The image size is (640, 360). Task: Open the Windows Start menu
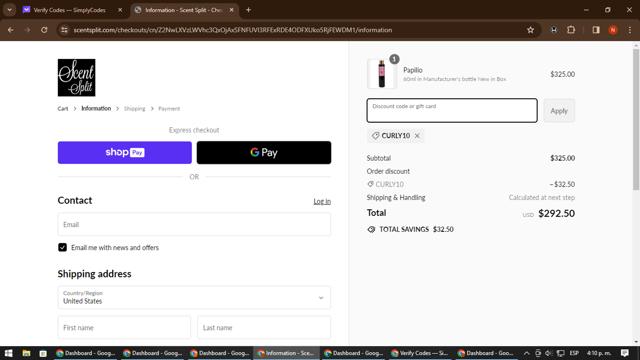(9, 353)
